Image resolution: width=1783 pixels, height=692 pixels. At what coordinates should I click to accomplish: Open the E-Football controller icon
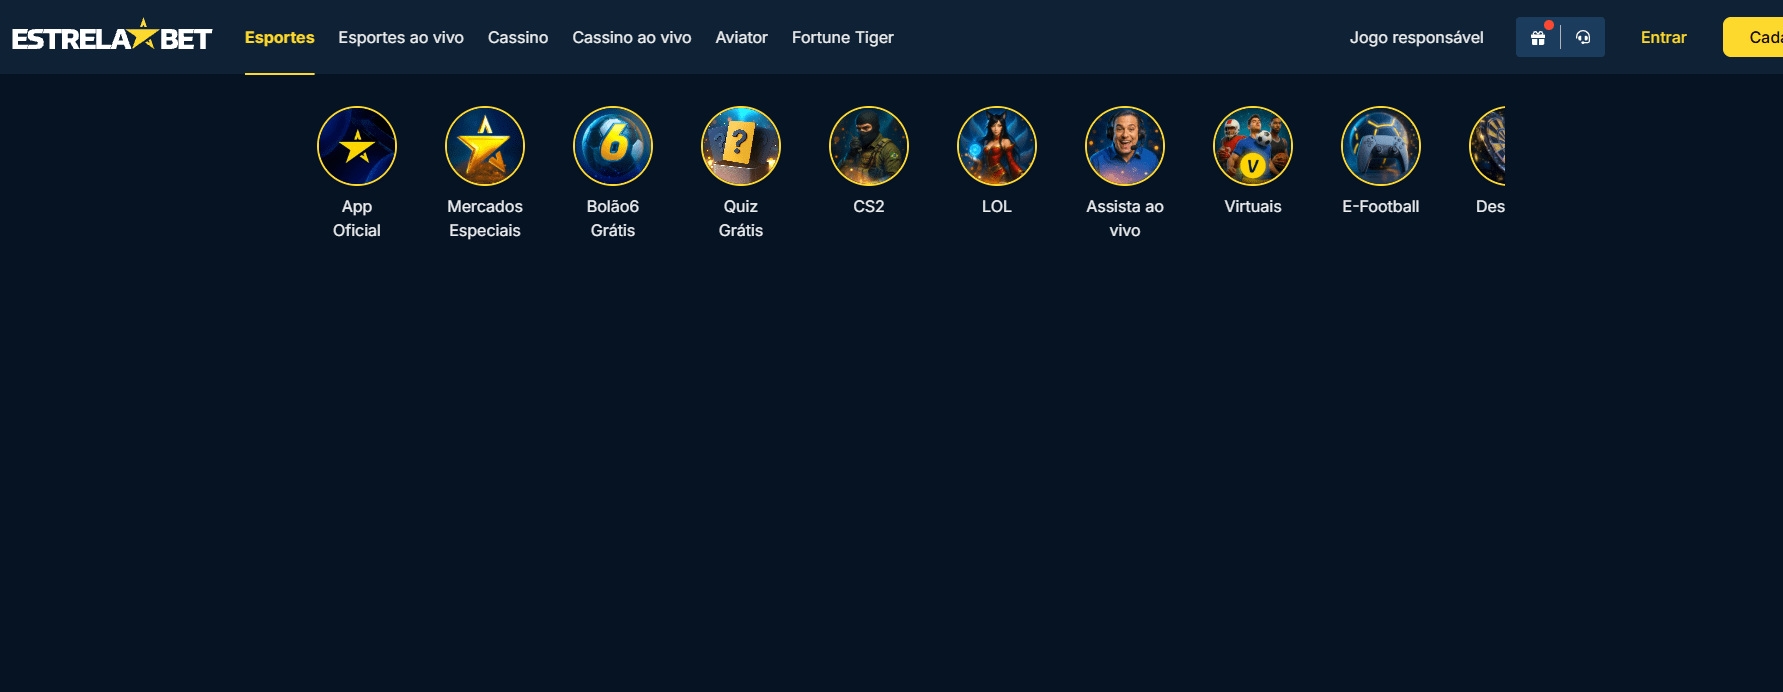click(x=1381, y=146)
